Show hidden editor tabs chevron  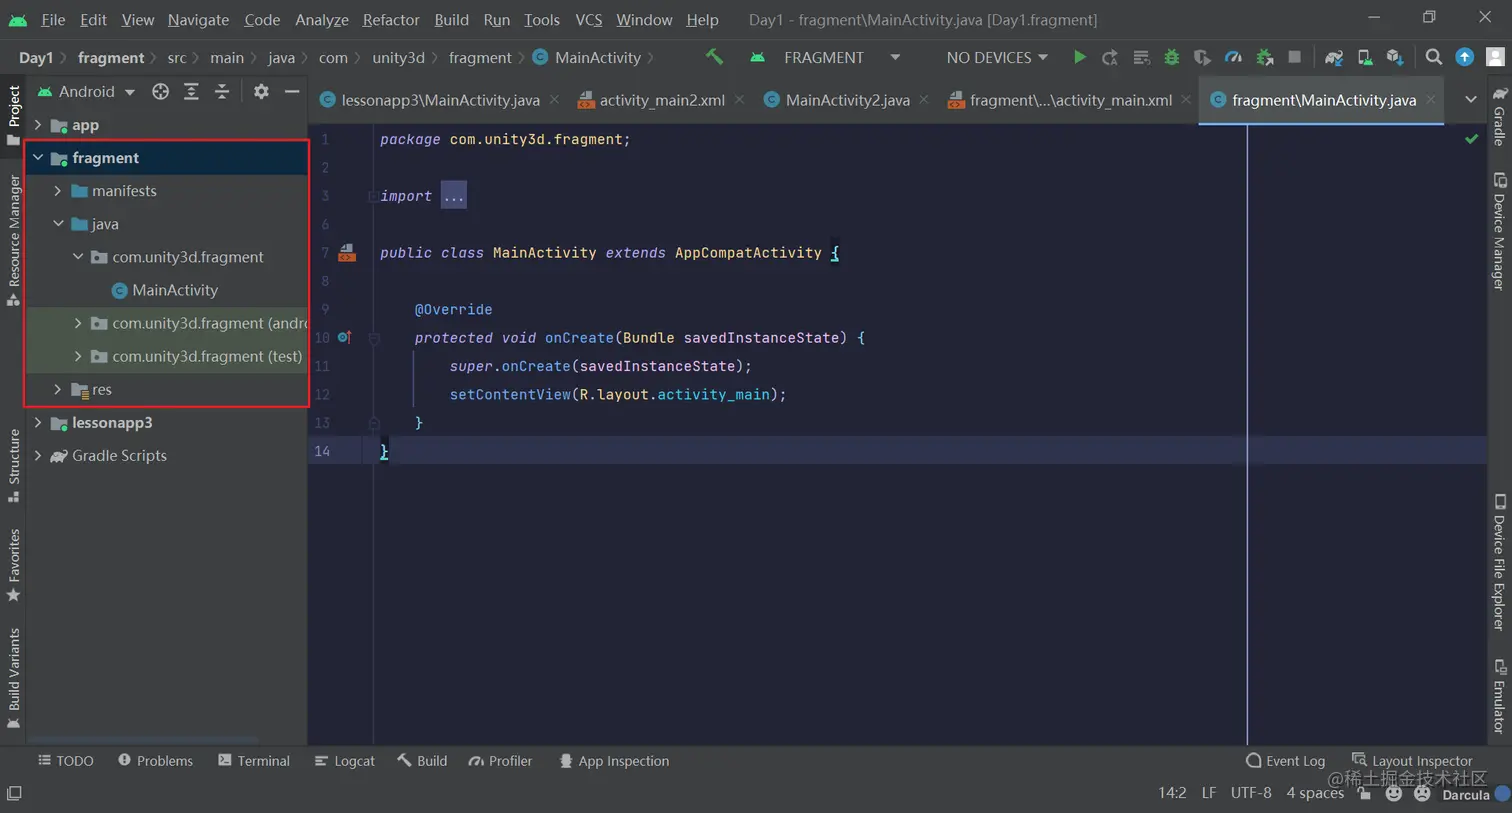1470,99
